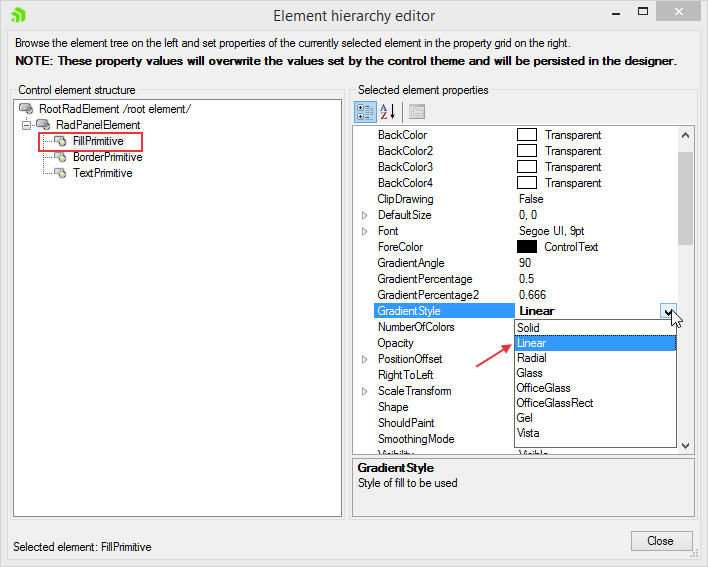Click the property grid scroll up arrow

[685, 135]
